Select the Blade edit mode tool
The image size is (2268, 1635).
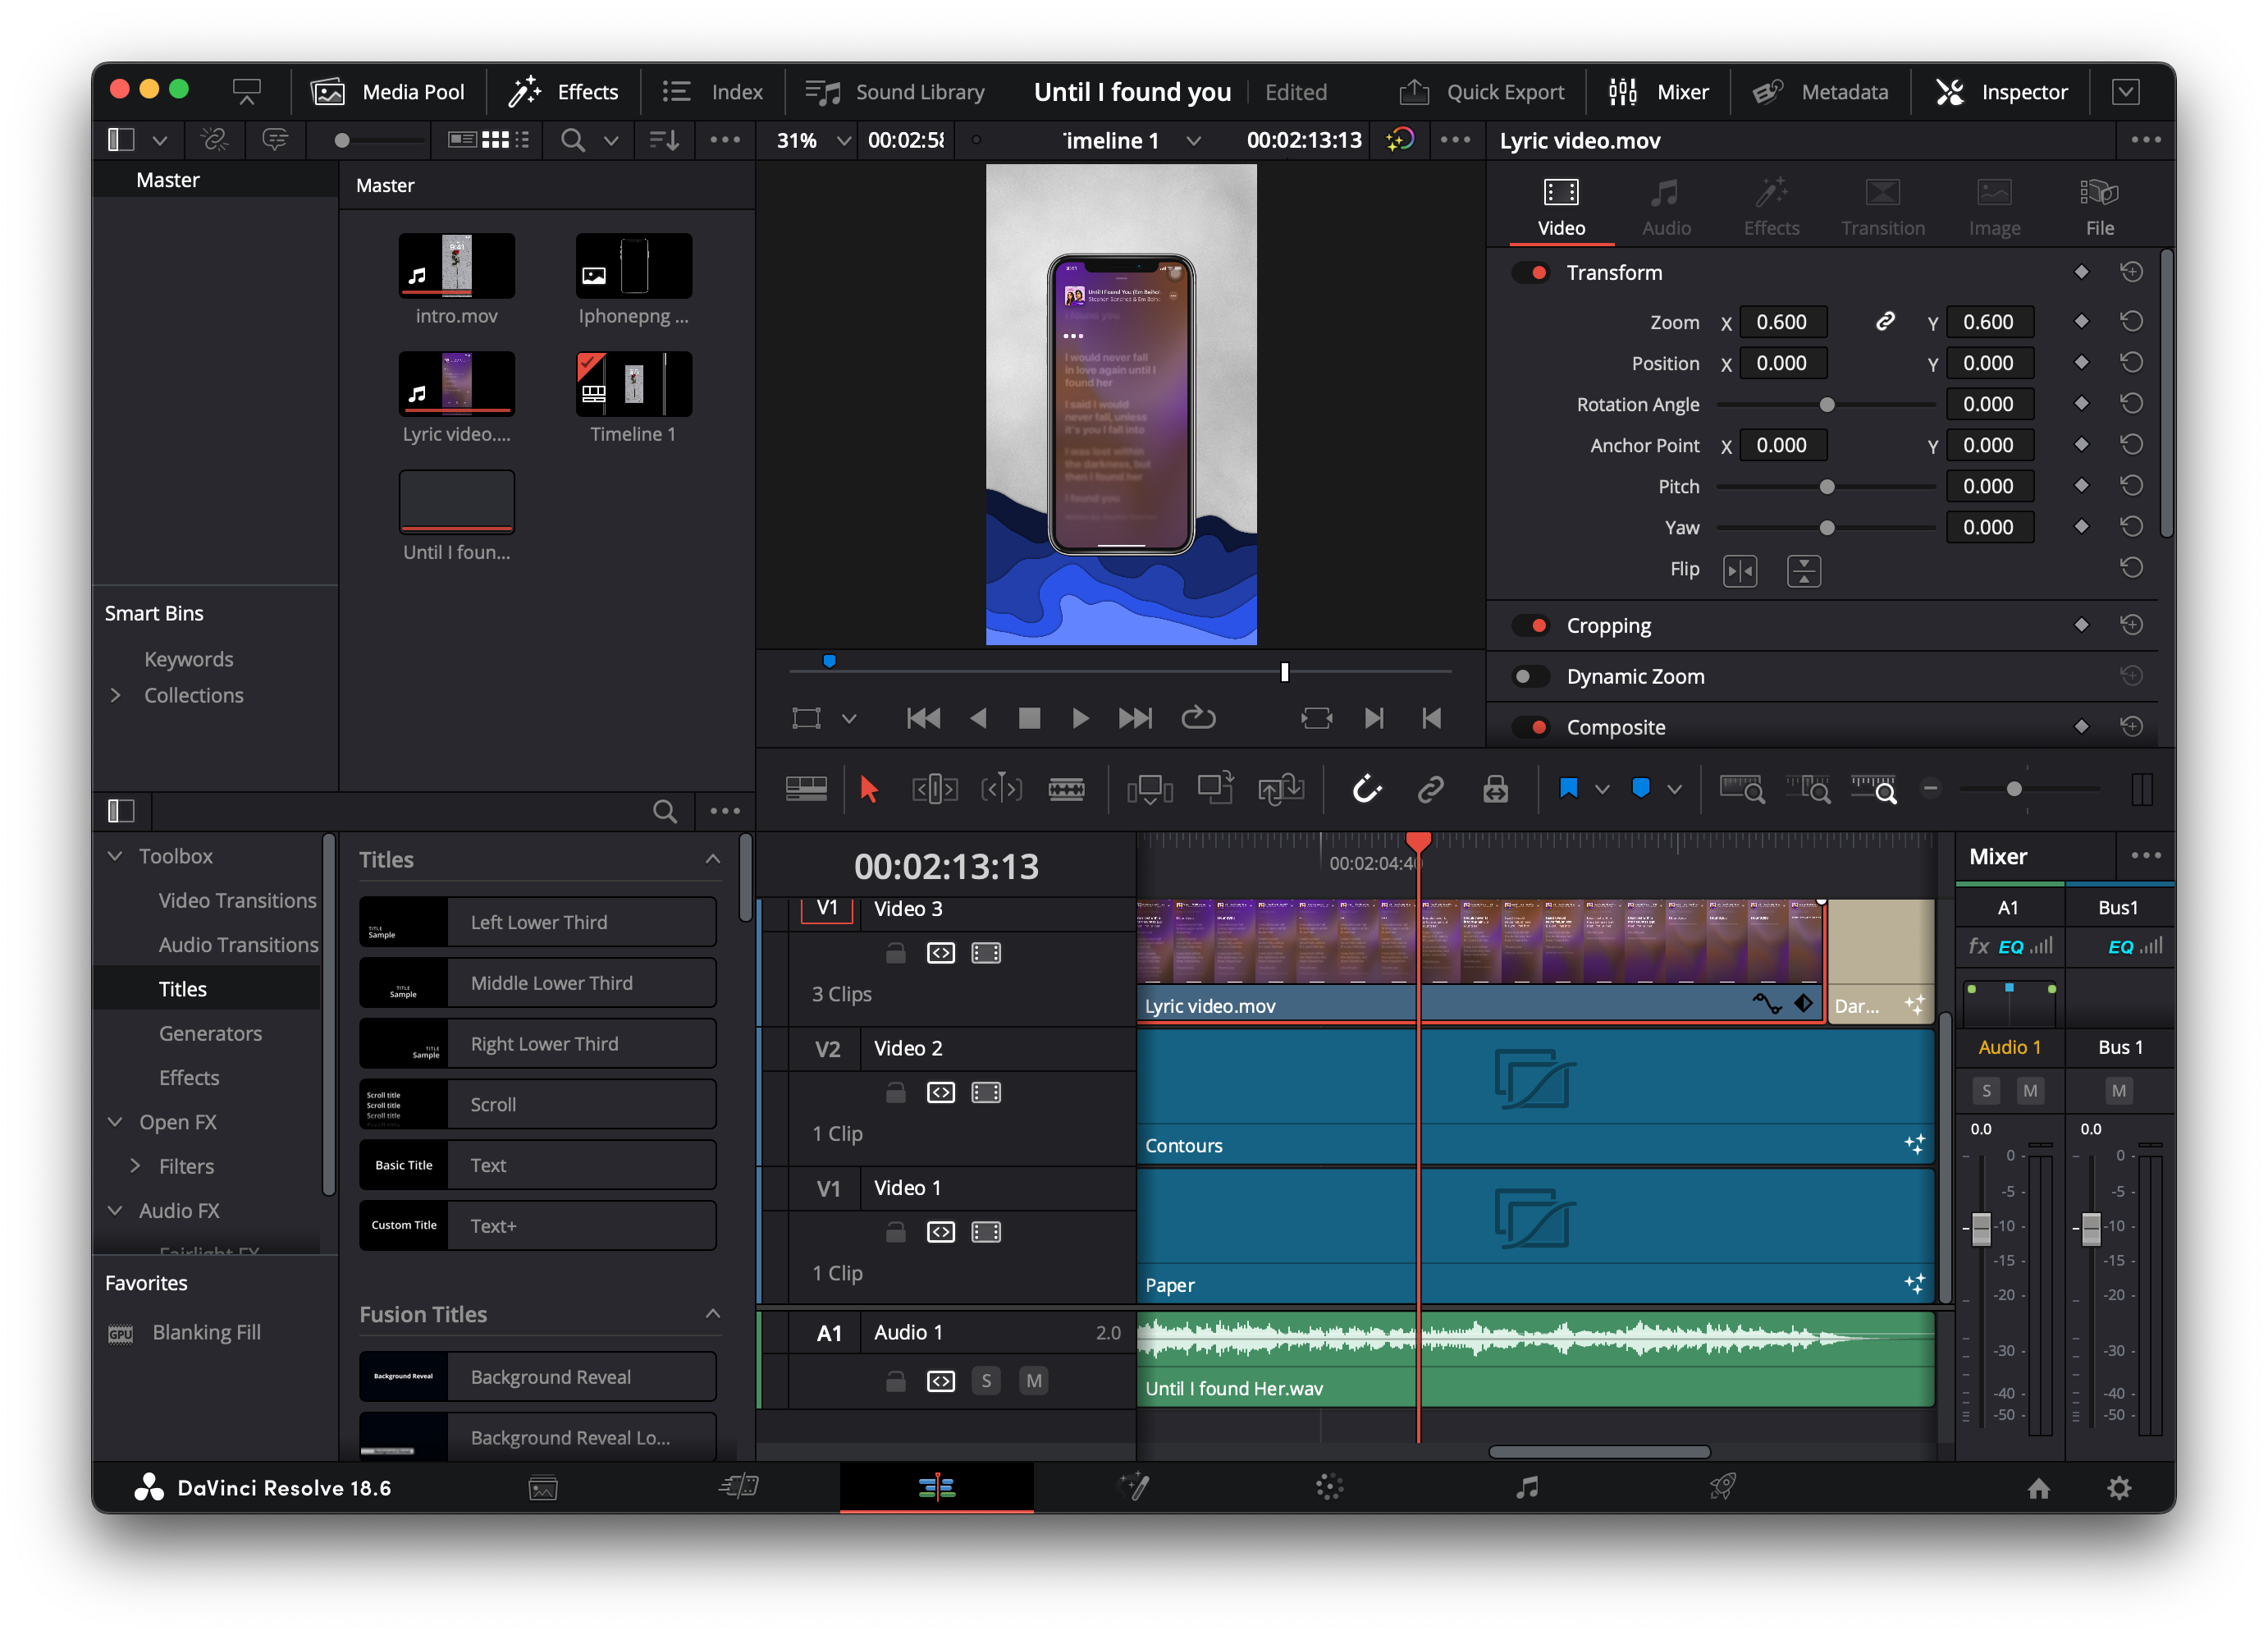point(1066,790)
